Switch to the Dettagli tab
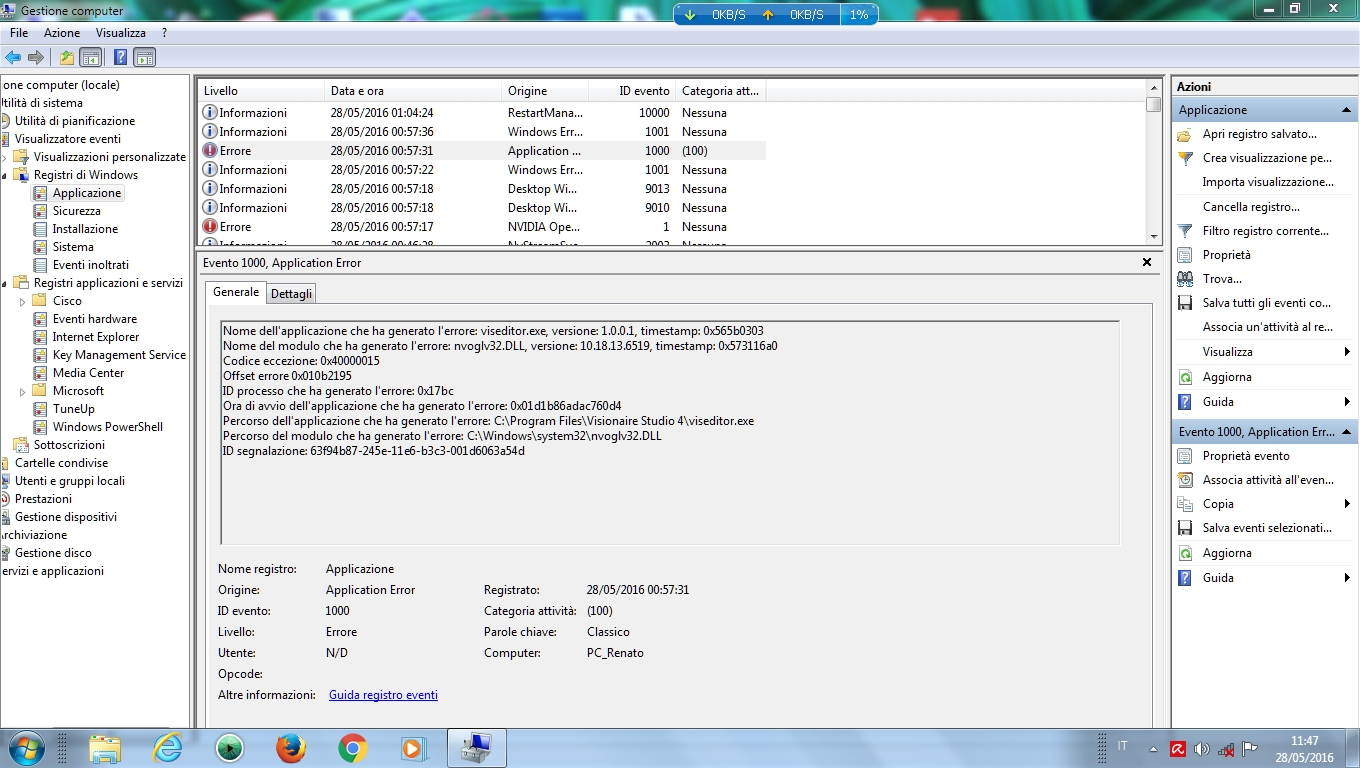The height and width of the screenshot is (768, 1360). (x=292, y=293)
